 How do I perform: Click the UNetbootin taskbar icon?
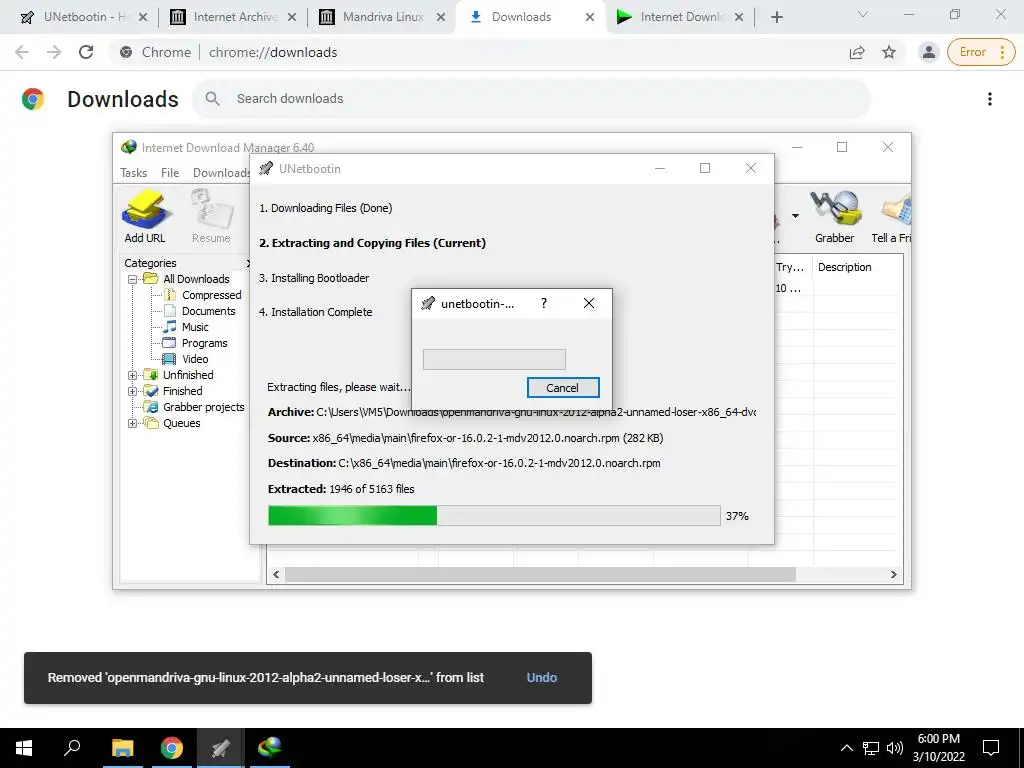[221, 748]
